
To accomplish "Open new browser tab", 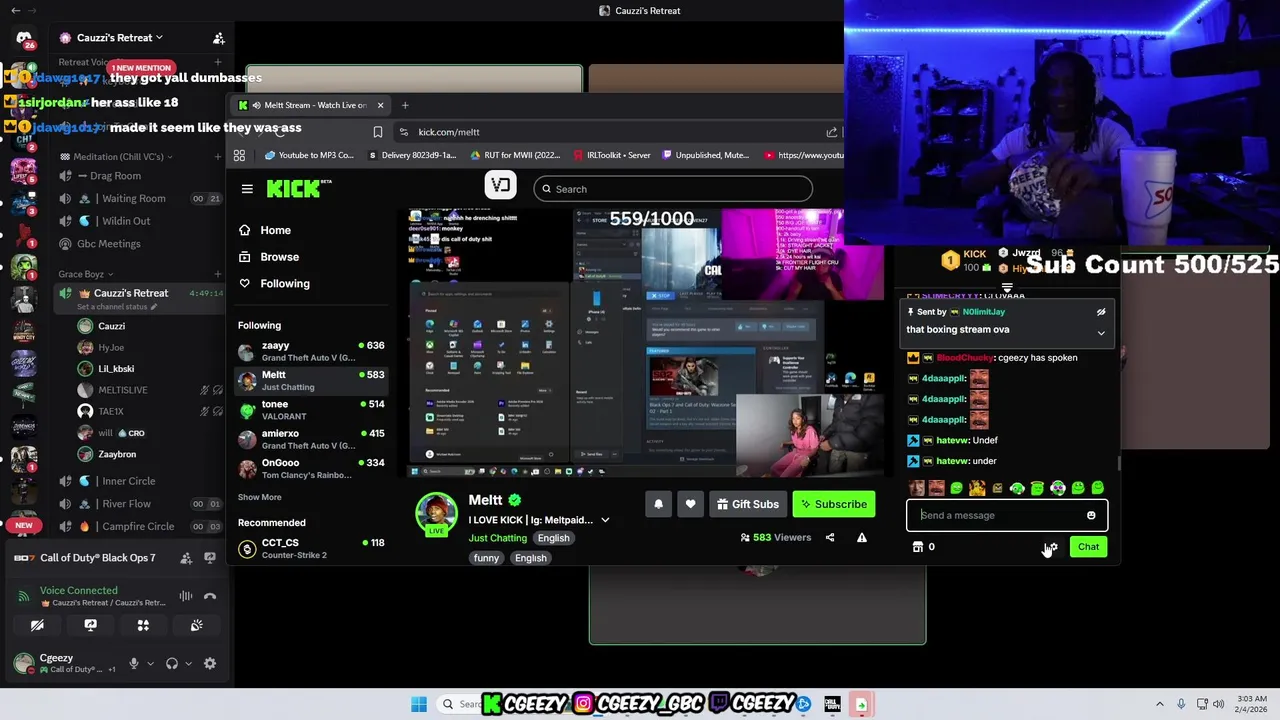I will [x=405, y=105].
